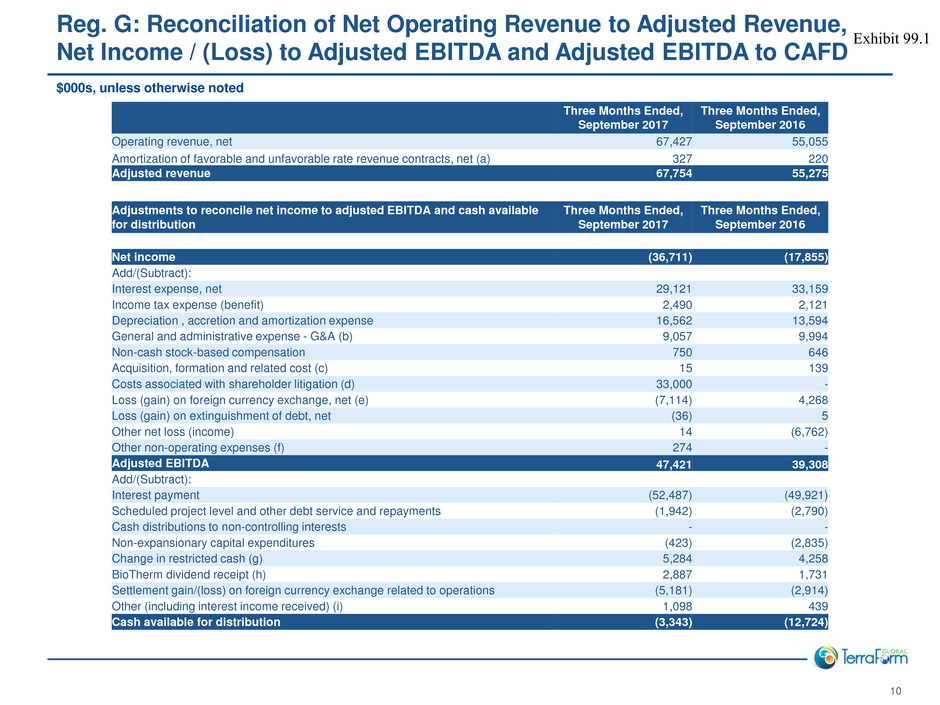Click the 'Operating revenue, net' row label
Viewport: 940px width, 705px height.
point(172,142)
